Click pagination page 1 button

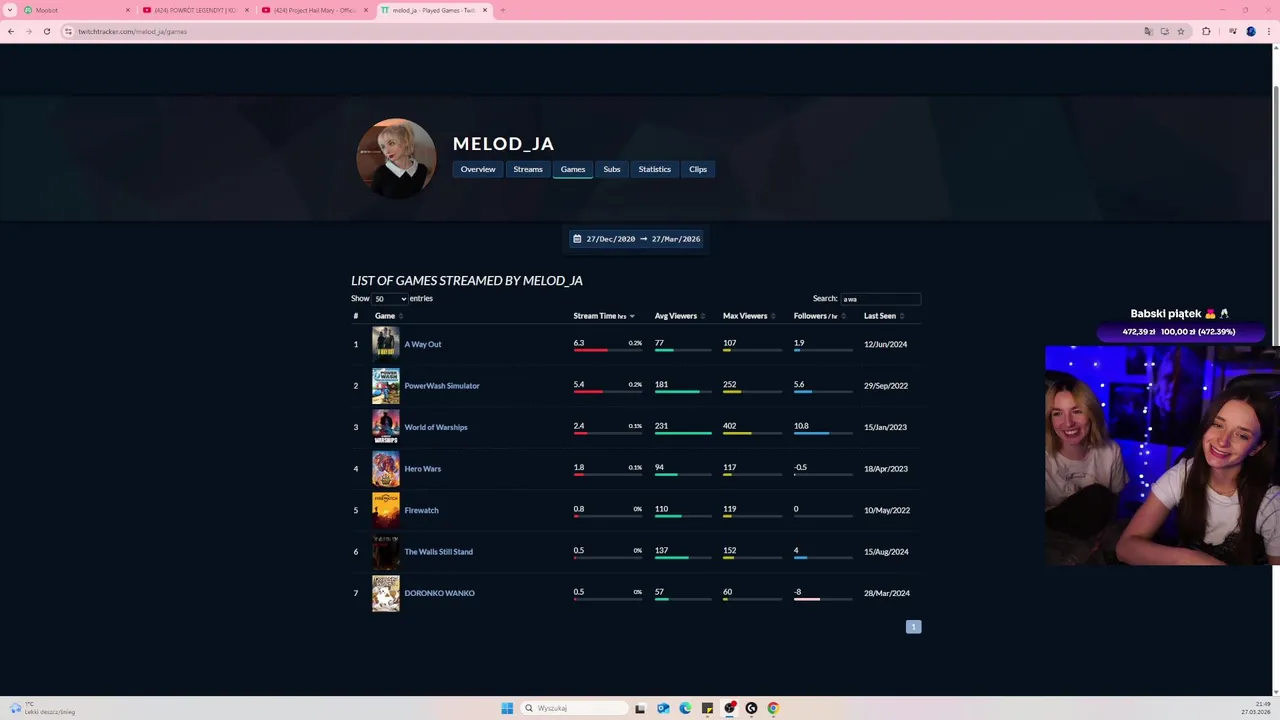[913, 627]
